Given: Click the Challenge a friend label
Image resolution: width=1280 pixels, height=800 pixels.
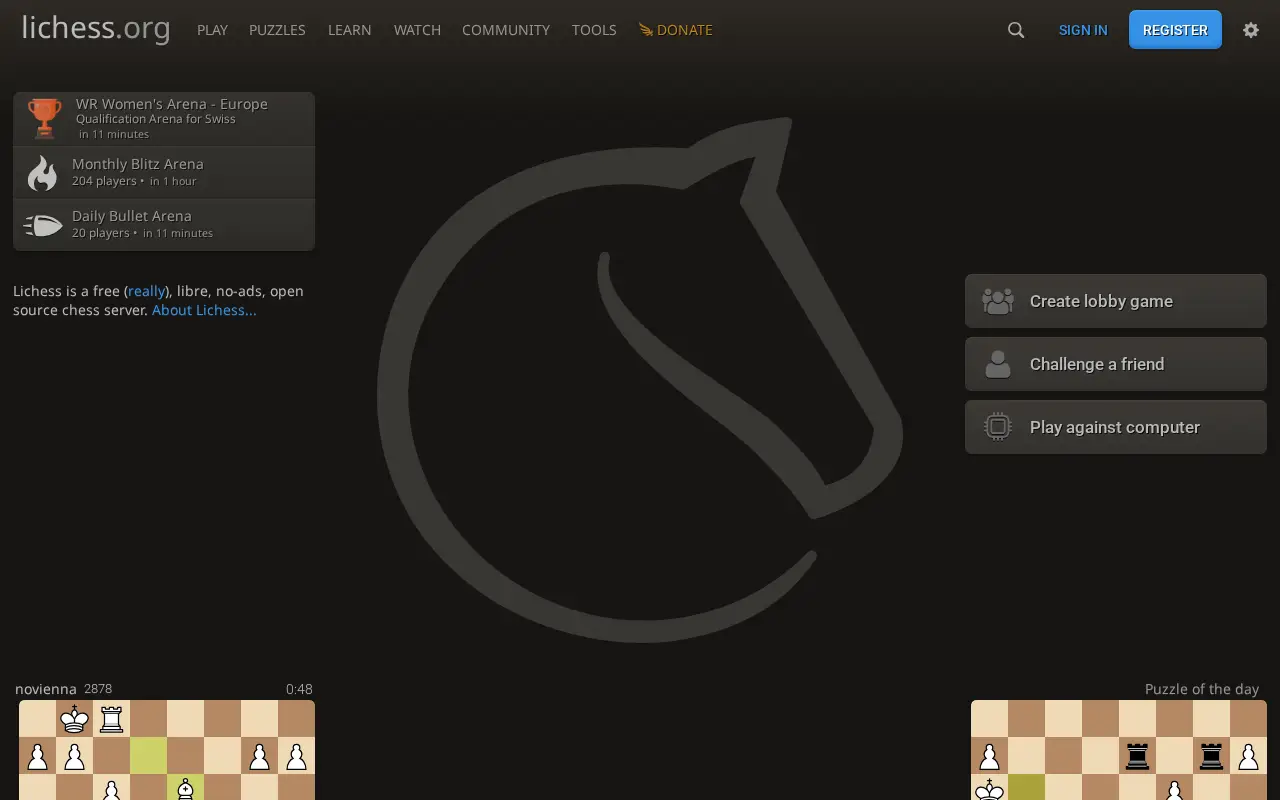Looking at the screenshot, I should [1097, 364].
